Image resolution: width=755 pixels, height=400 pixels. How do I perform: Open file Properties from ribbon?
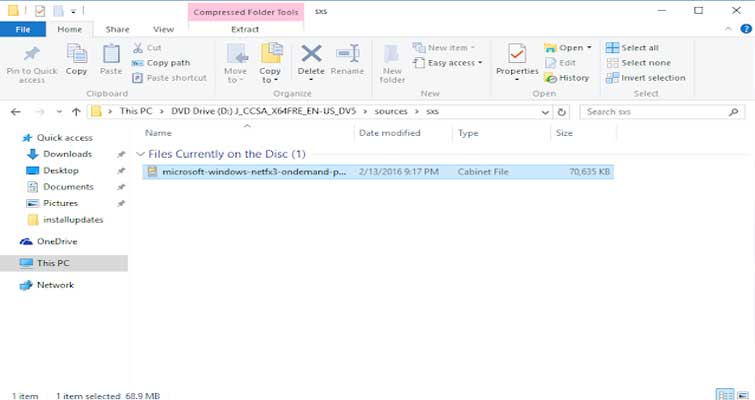tap(517, 62)
